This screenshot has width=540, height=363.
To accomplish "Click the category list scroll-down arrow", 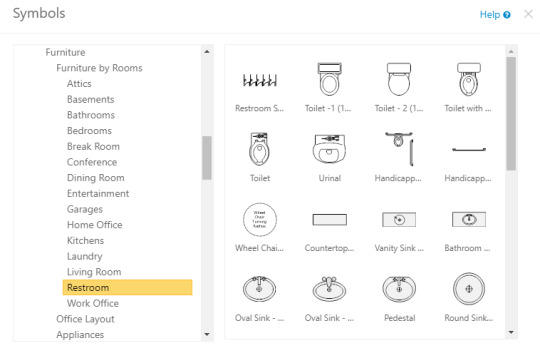I will tap(207, 334).
